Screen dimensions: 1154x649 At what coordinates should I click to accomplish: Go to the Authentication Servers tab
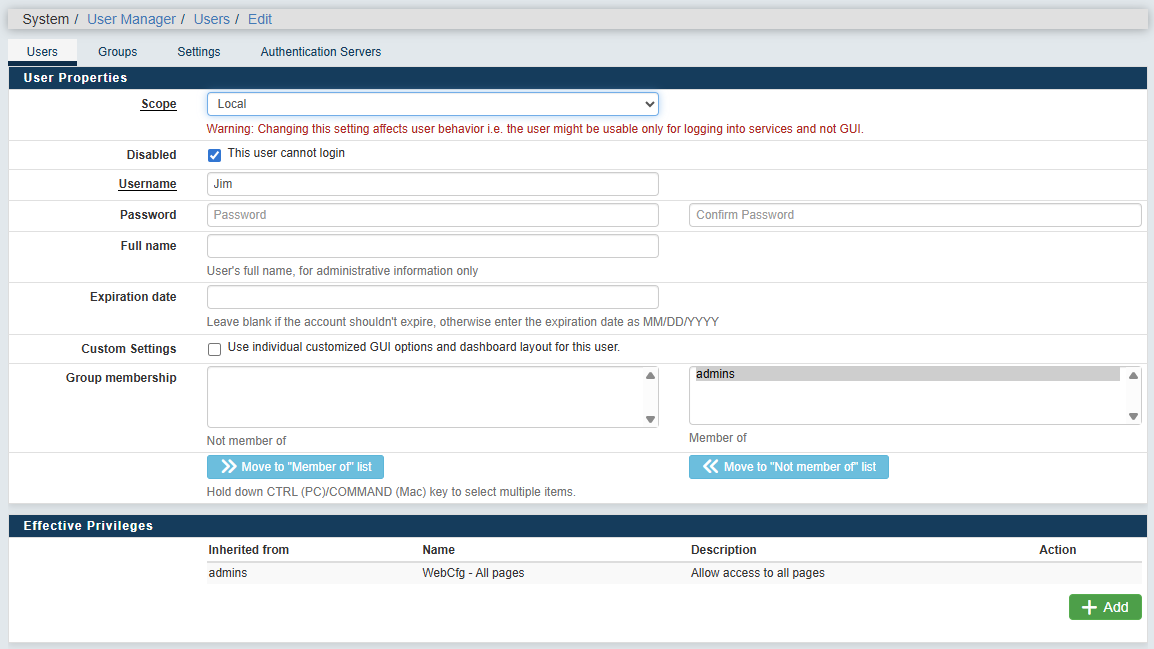320,52
